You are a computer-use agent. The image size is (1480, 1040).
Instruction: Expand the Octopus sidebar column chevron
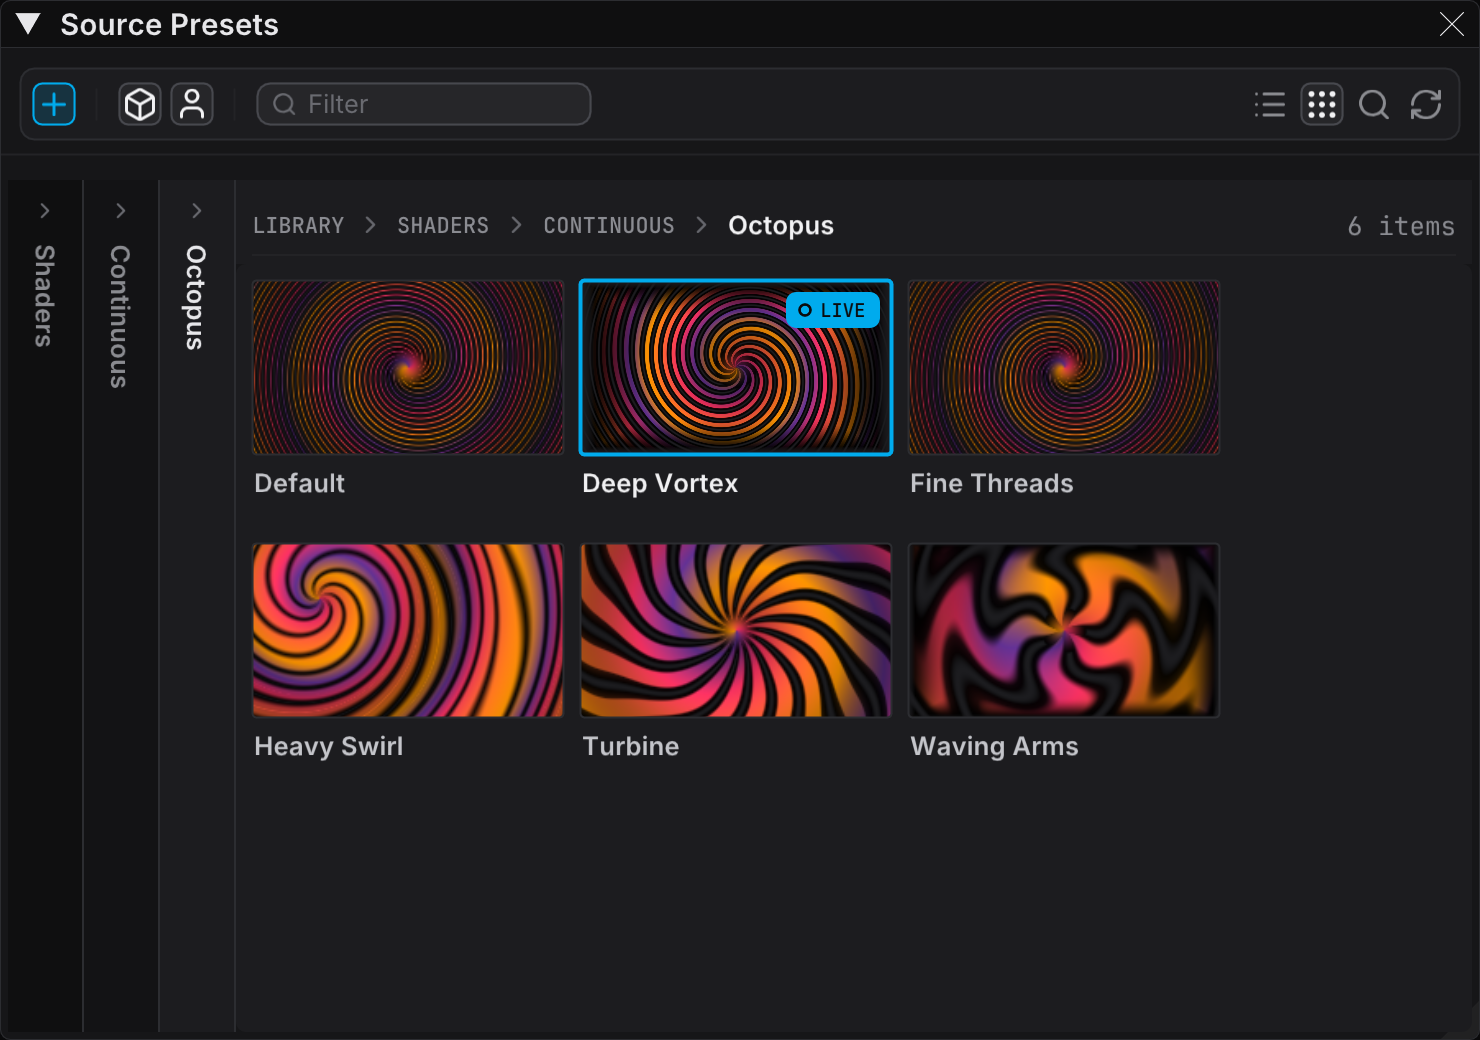[x=197, y=210]
